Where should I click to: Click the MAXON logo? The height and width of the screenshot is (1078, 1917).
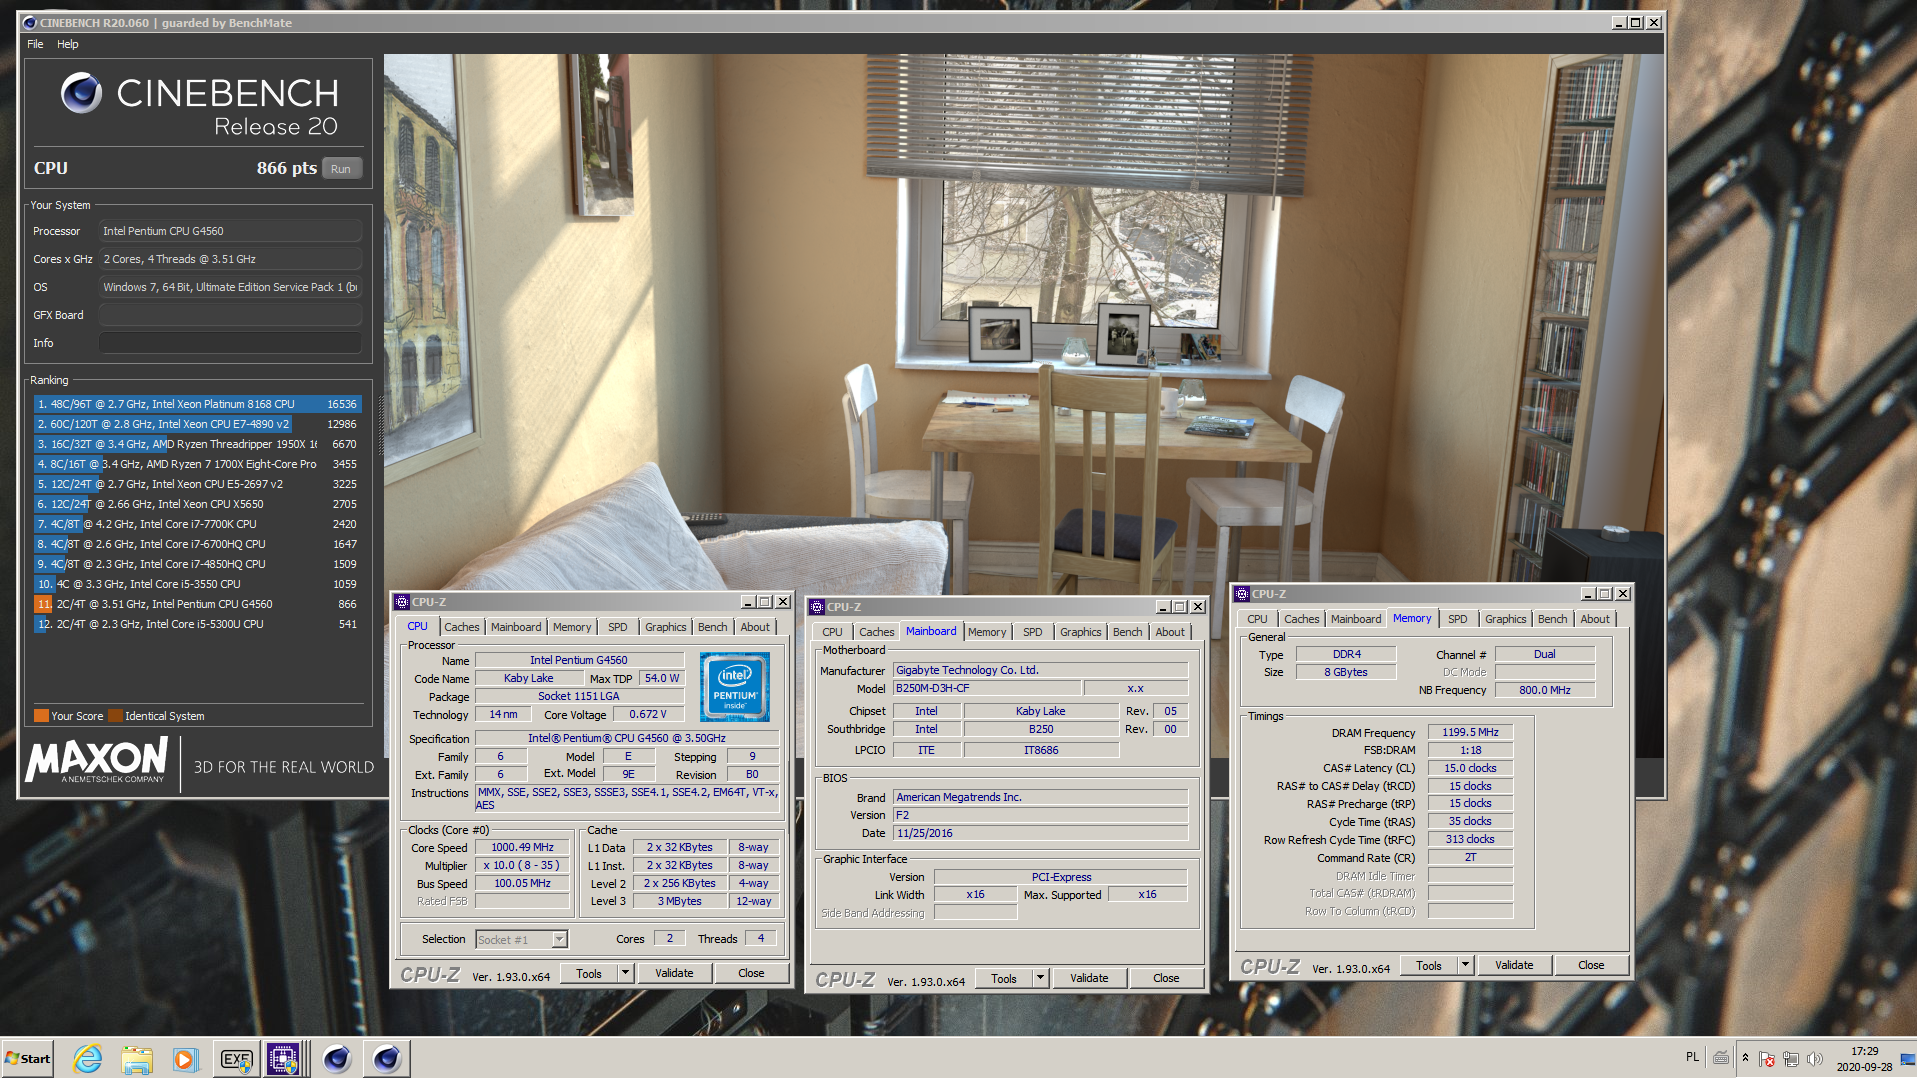pos(97,762)
